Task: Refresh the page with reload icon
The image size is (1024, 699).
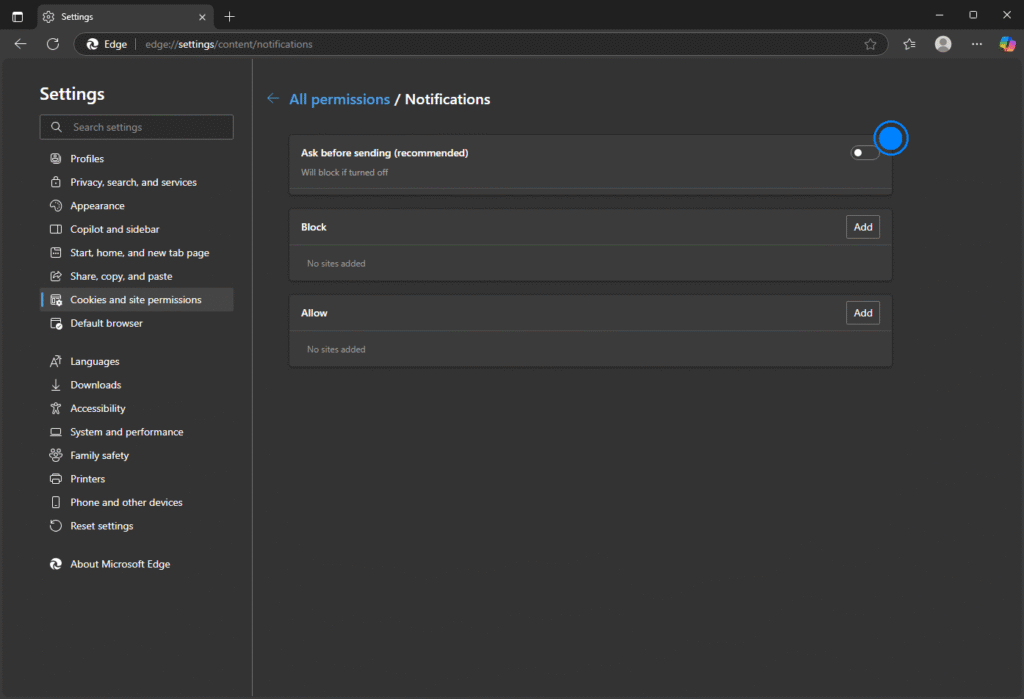Action: tap(53, 44)
